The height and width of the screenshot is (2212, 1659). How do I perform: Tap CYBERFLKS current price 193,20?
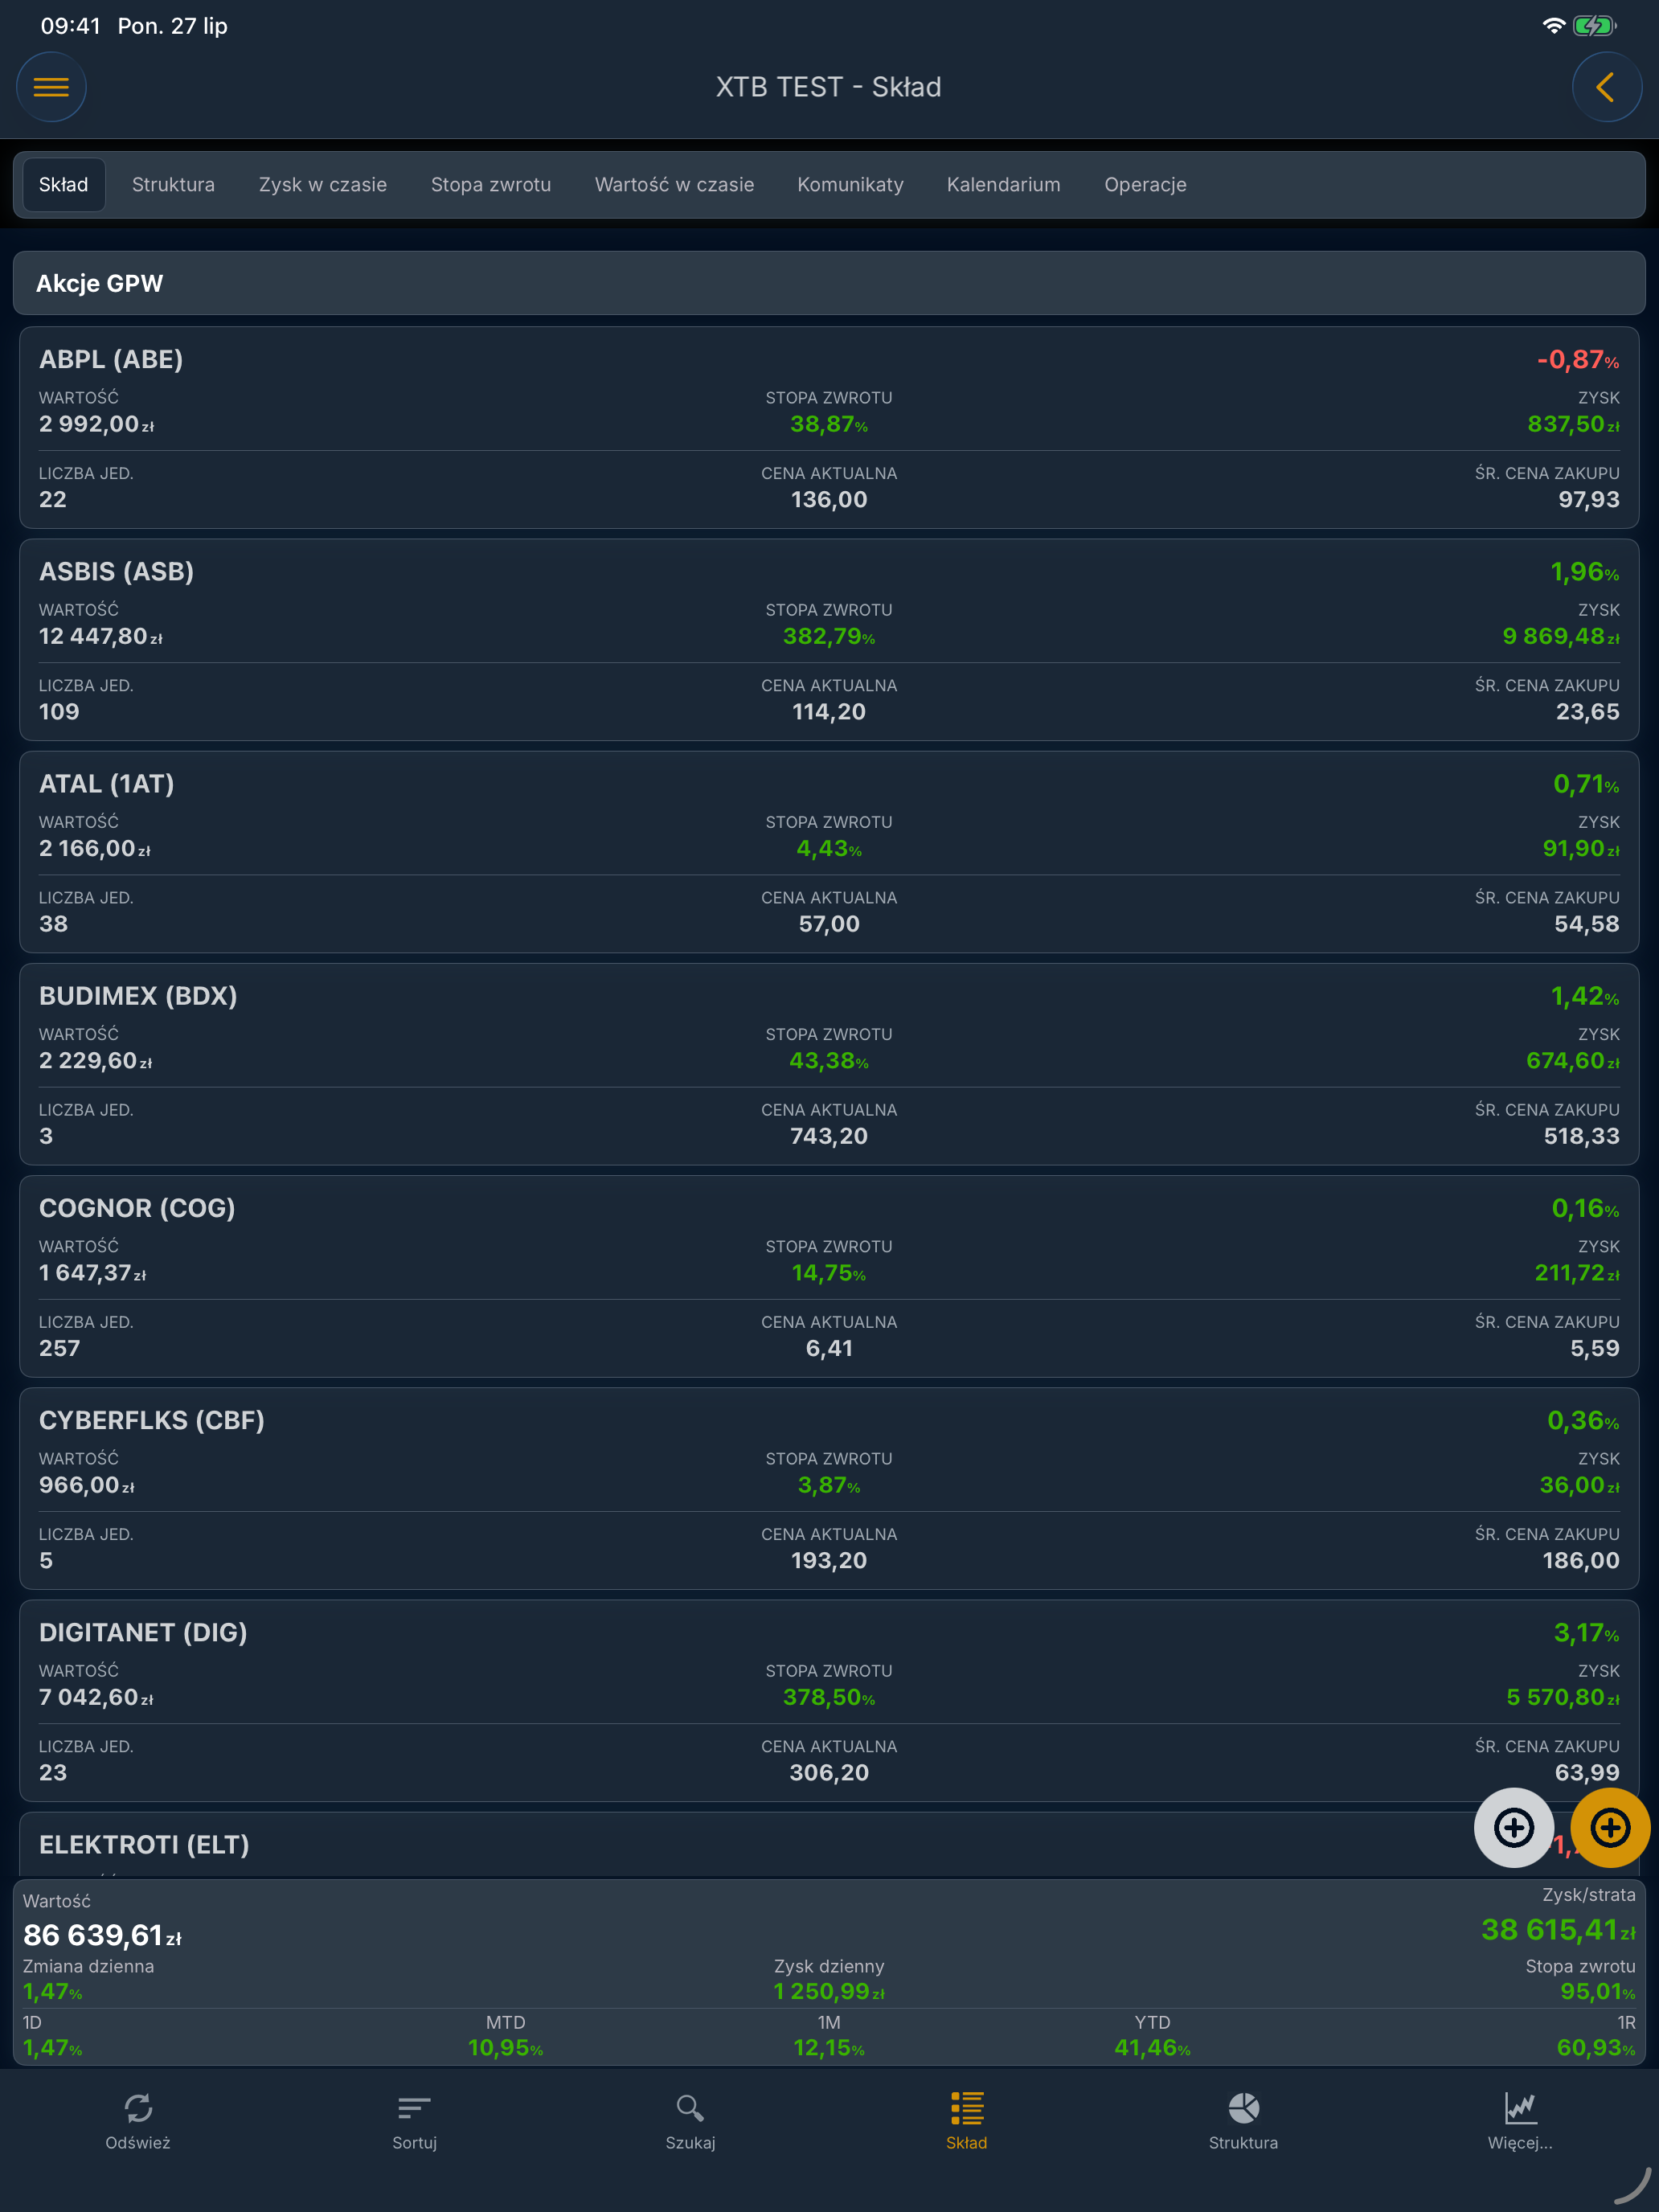click(829, 1560)
